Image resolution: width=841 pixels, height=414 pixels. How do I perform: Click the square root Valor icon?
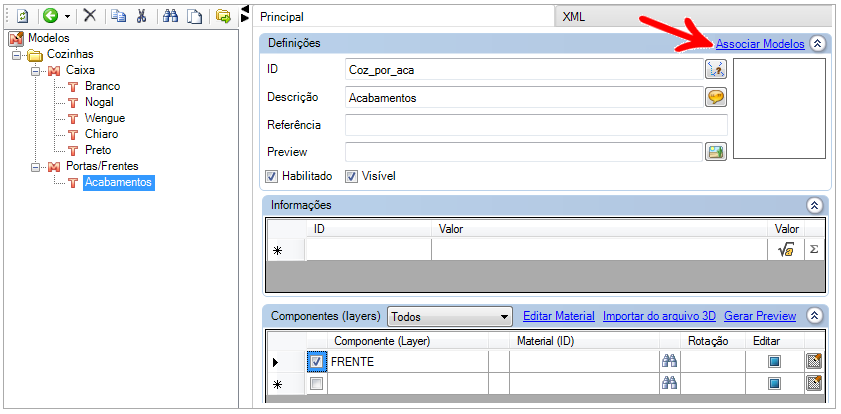click(786, 250)
